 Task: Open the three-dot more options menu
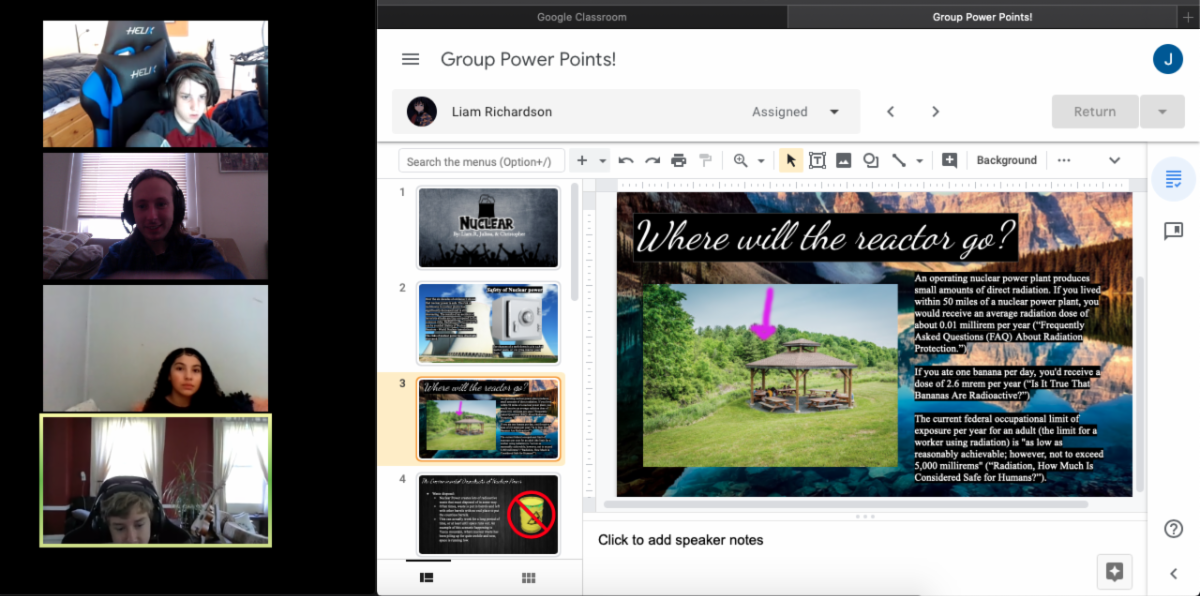tap(1063, 160)
